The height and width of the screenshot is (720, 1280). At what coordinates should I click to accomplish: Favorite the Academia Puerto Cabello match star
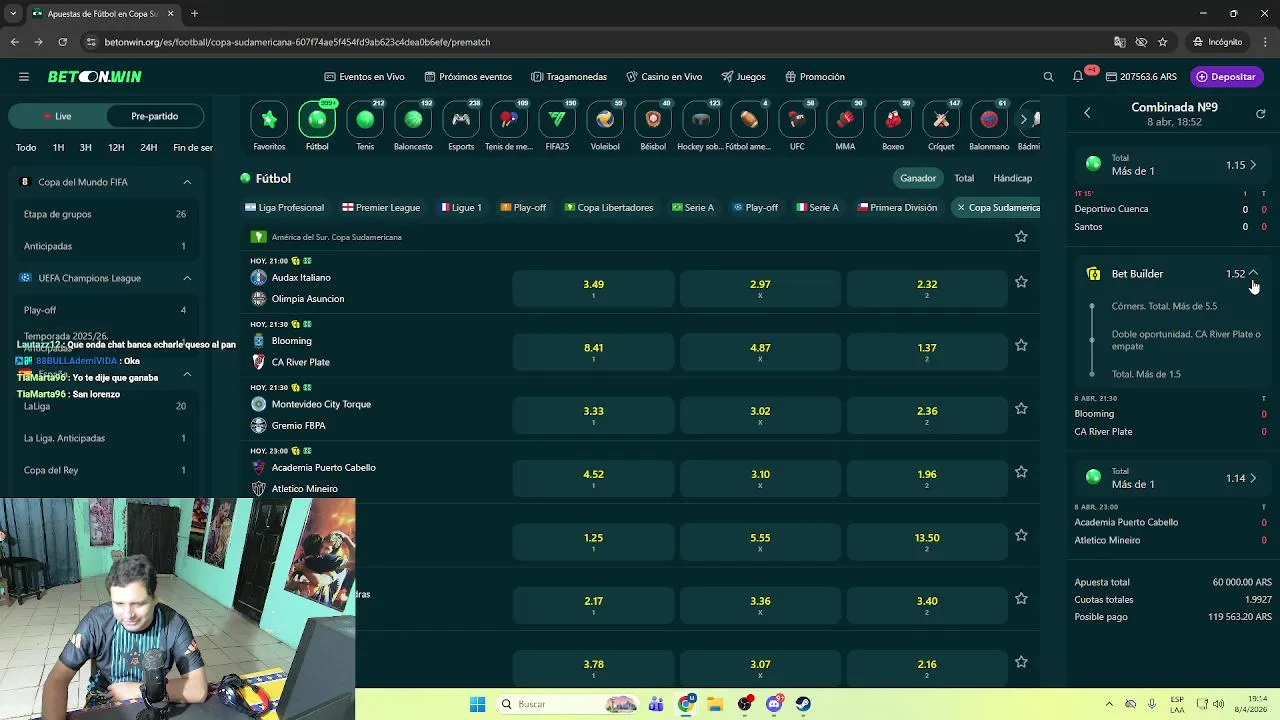click(x=1021, y=472)
